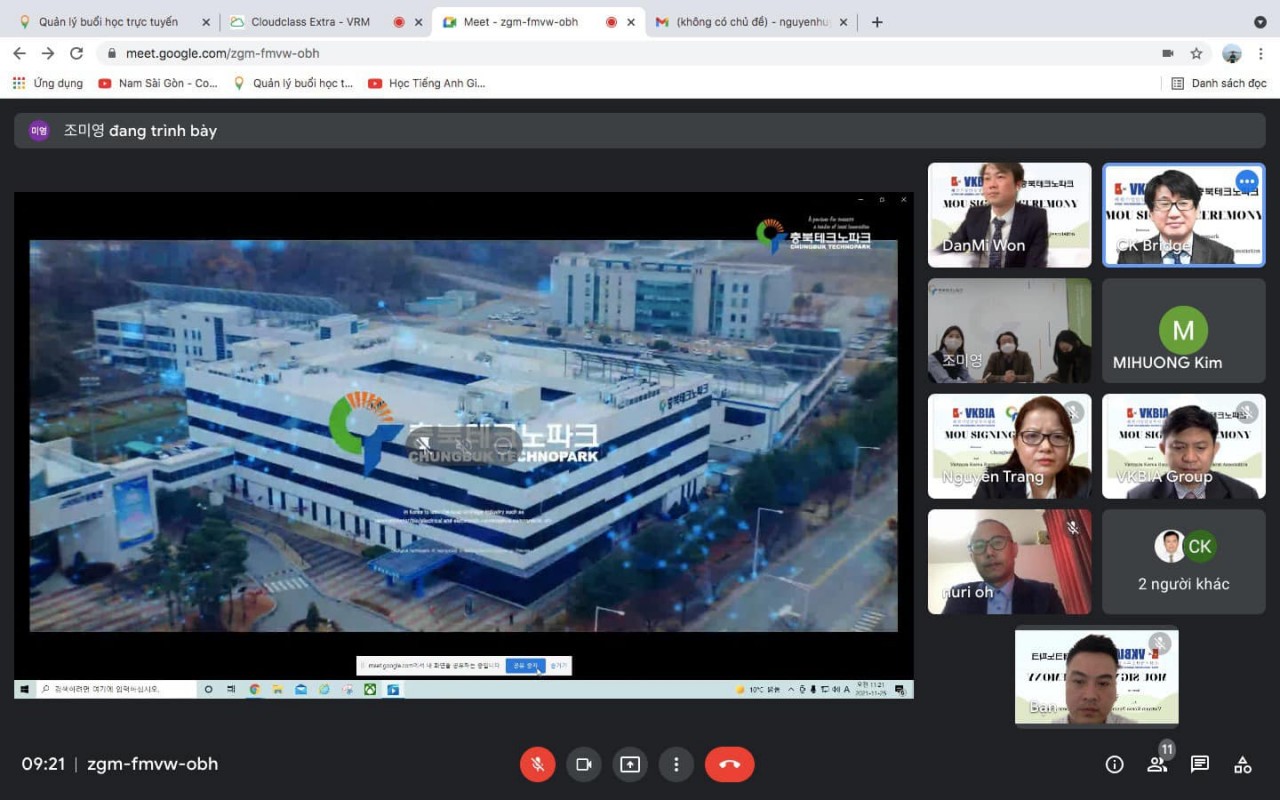Bookmark this page with the star icon
This screenshot has width=1280, height=800.
[x=1196, y=53]
